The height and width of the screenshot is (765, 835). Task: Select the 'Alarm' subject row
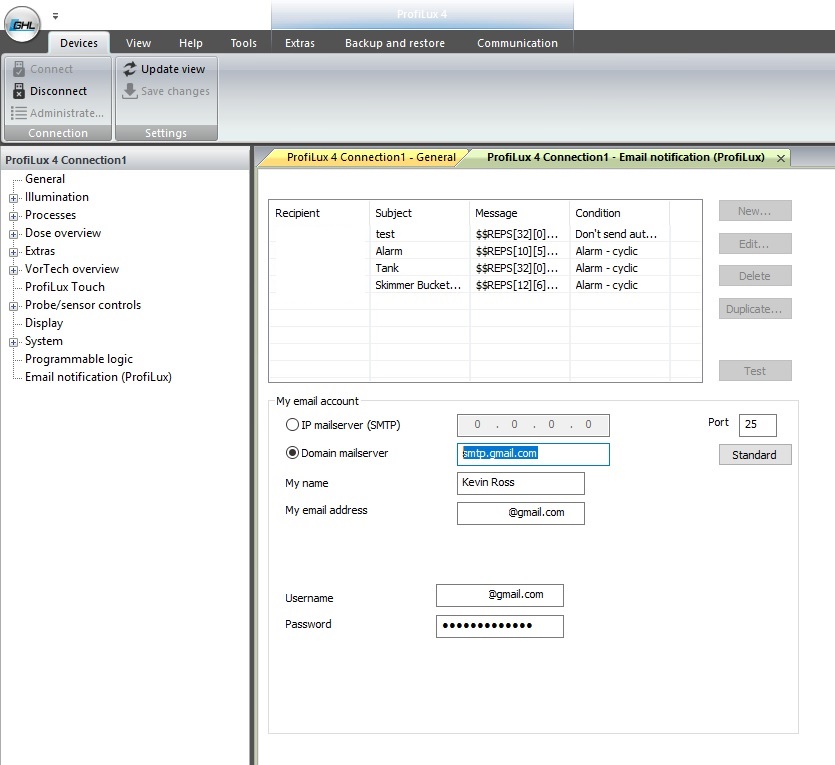389,251
